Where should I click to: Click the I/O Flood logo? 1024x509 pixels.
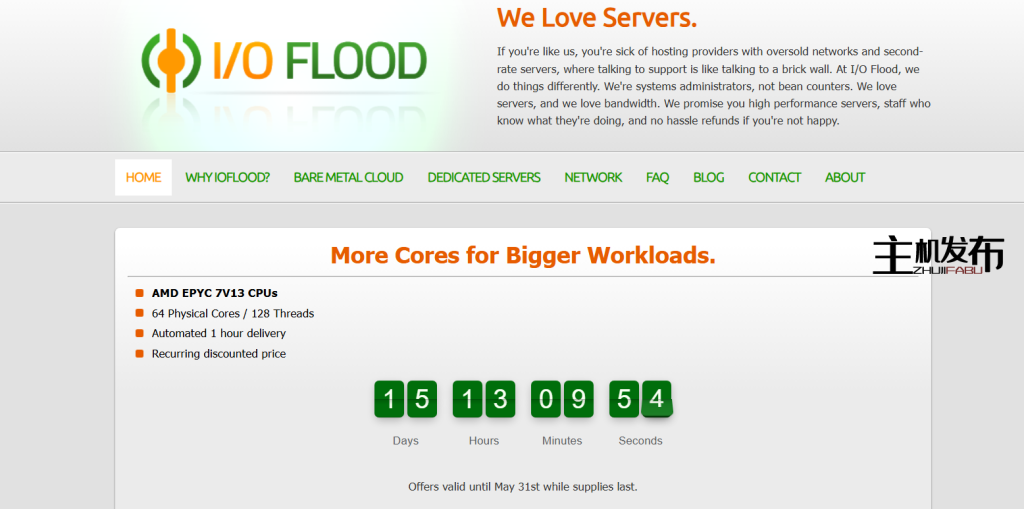click(284, 61)
